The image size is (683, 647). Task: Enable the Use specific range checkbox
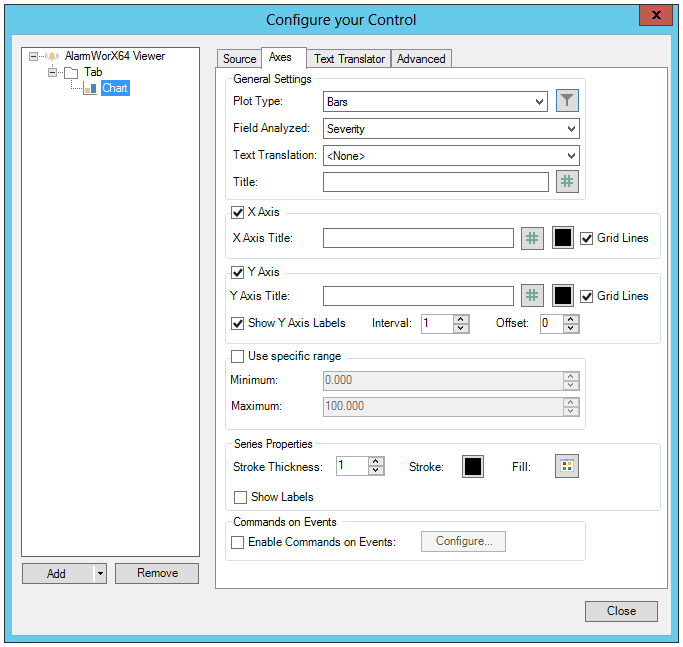[238, 356]
